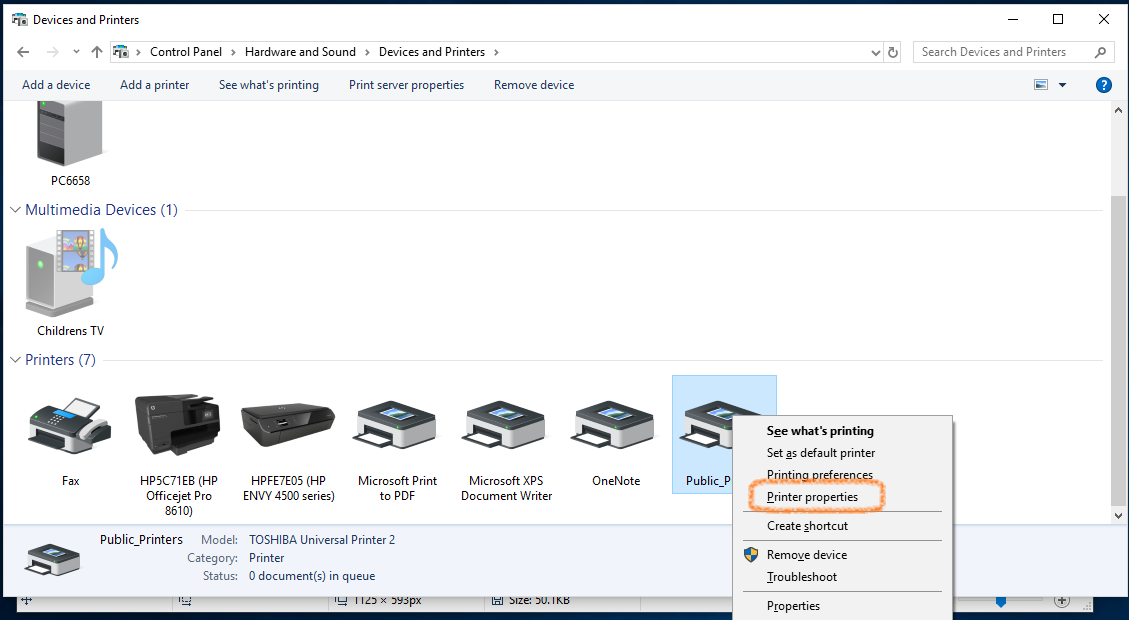The height and width of the screenshot is (620, 1129).
Task: Select the Microsoft XPS Document Writer printer
Action: tap(504, 425)
